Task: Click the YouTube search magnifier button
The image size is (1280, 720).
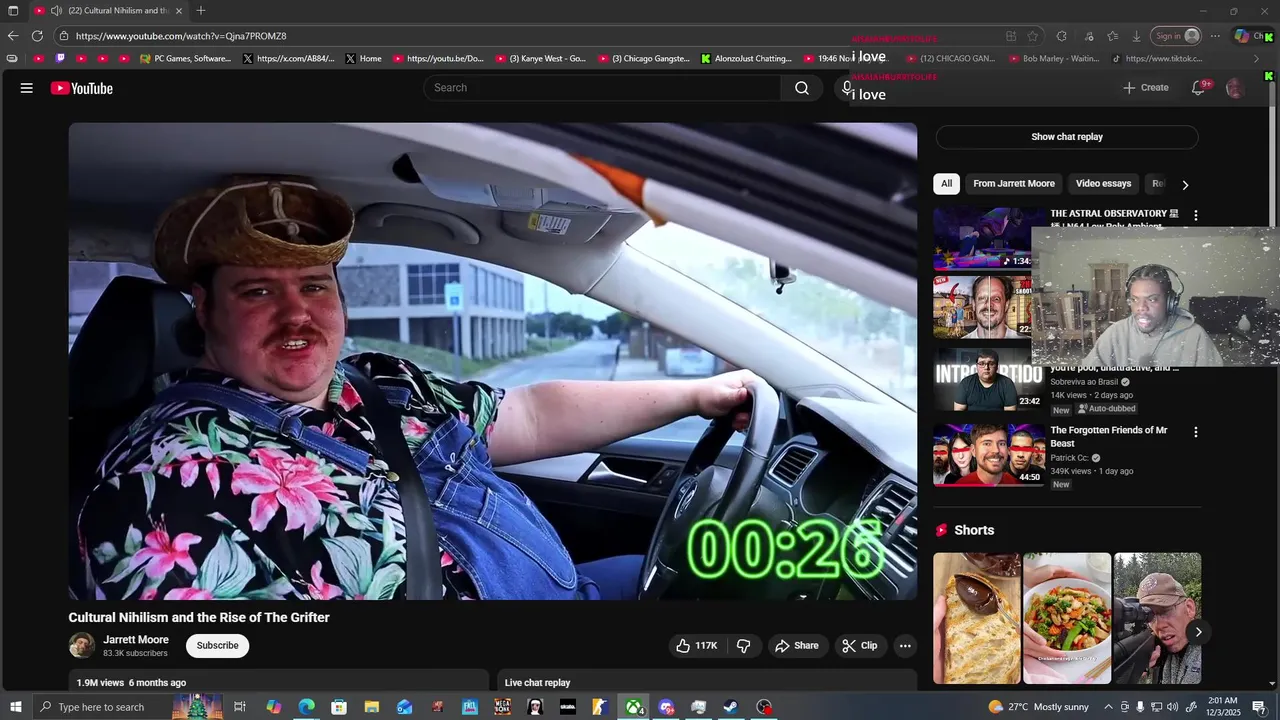Action: (802, 88)
